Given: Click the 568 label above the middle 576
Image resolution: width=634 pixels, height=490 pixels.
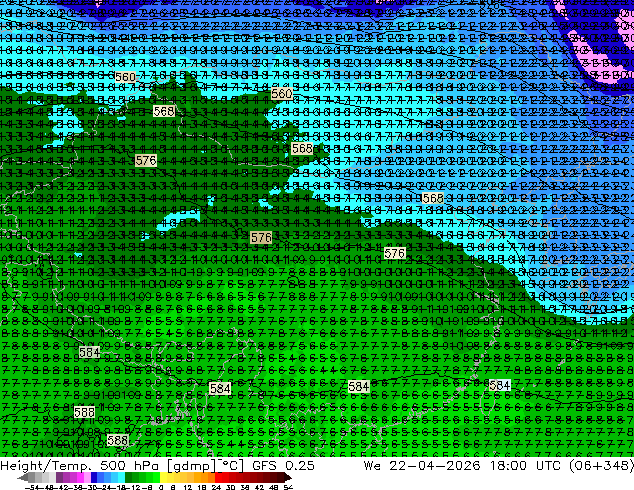Looking at the screenshot, I should point(302,149).
